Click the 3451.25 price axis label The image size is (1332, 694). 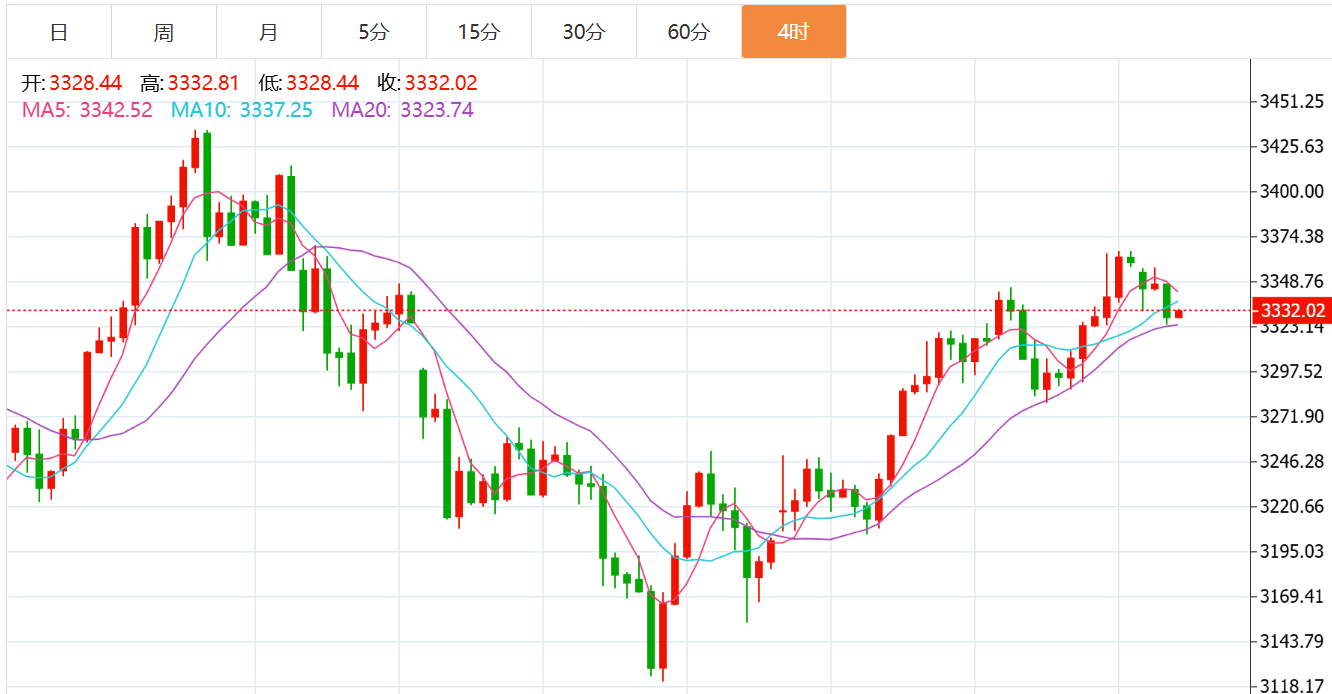point(1292,102)
